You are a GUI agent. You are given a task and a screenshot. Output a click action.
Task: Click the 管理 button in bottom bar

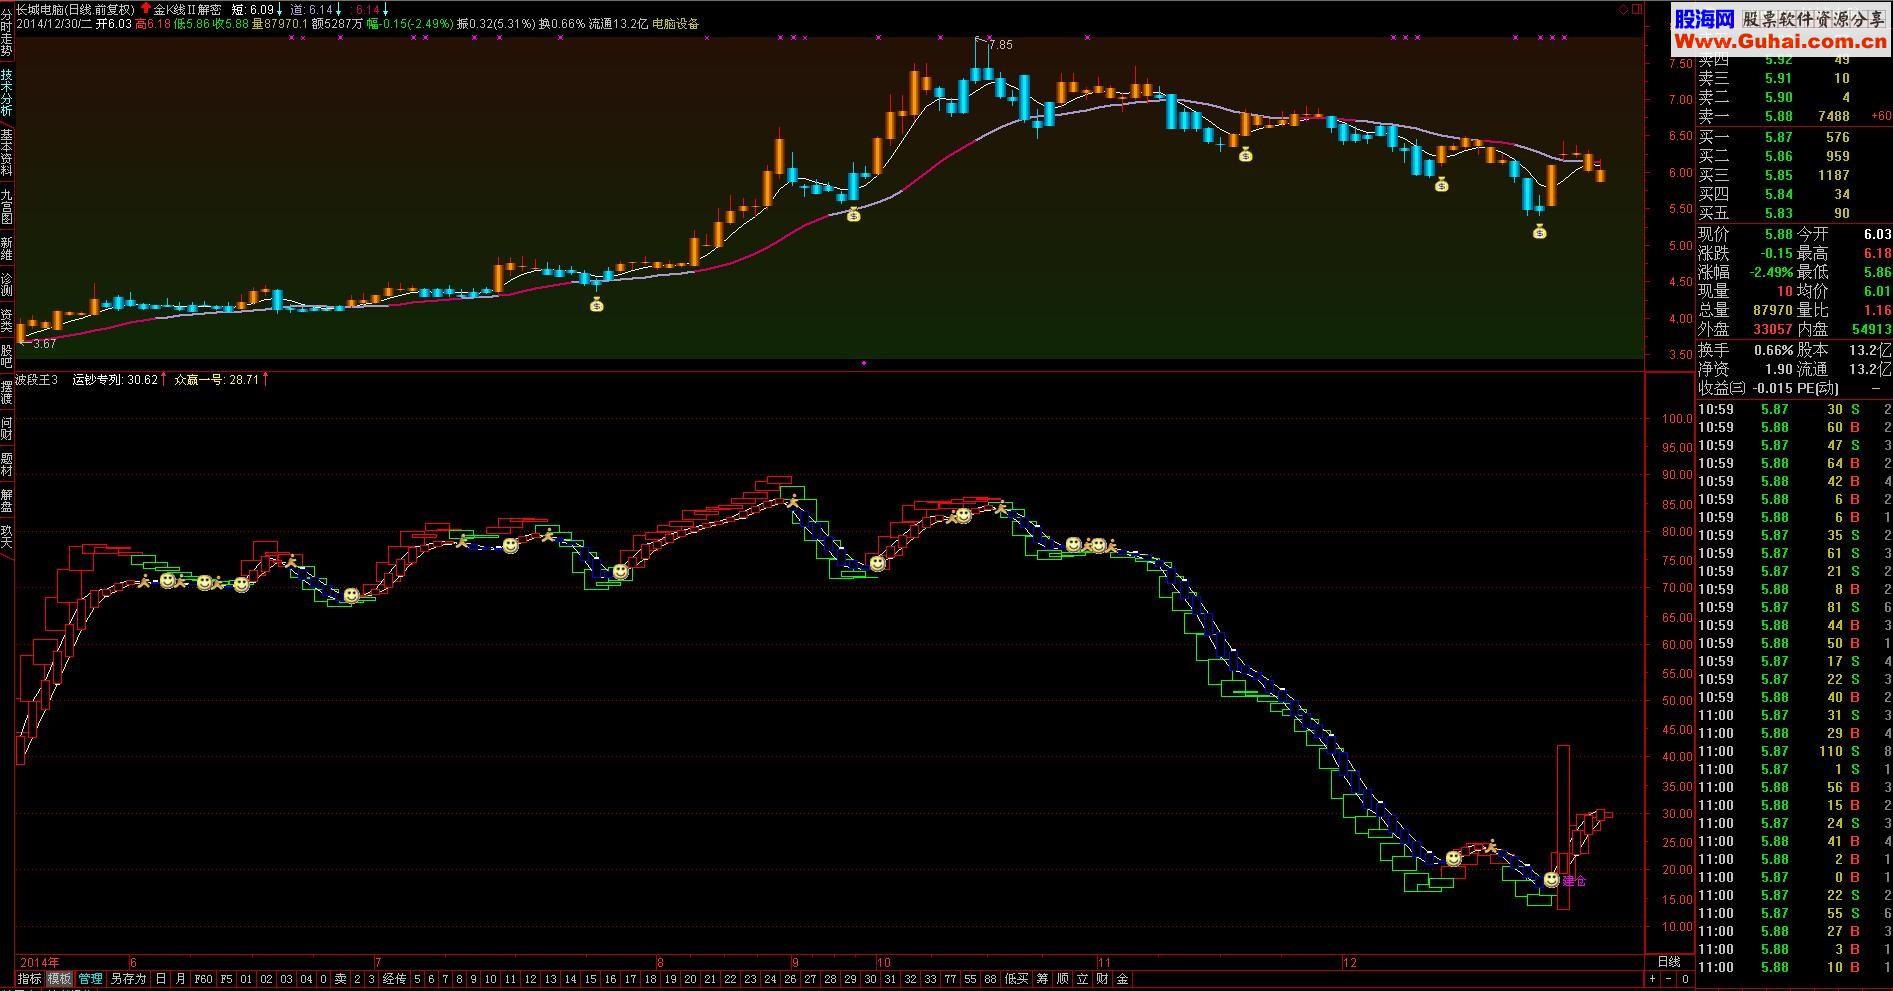tap(90, 979)
